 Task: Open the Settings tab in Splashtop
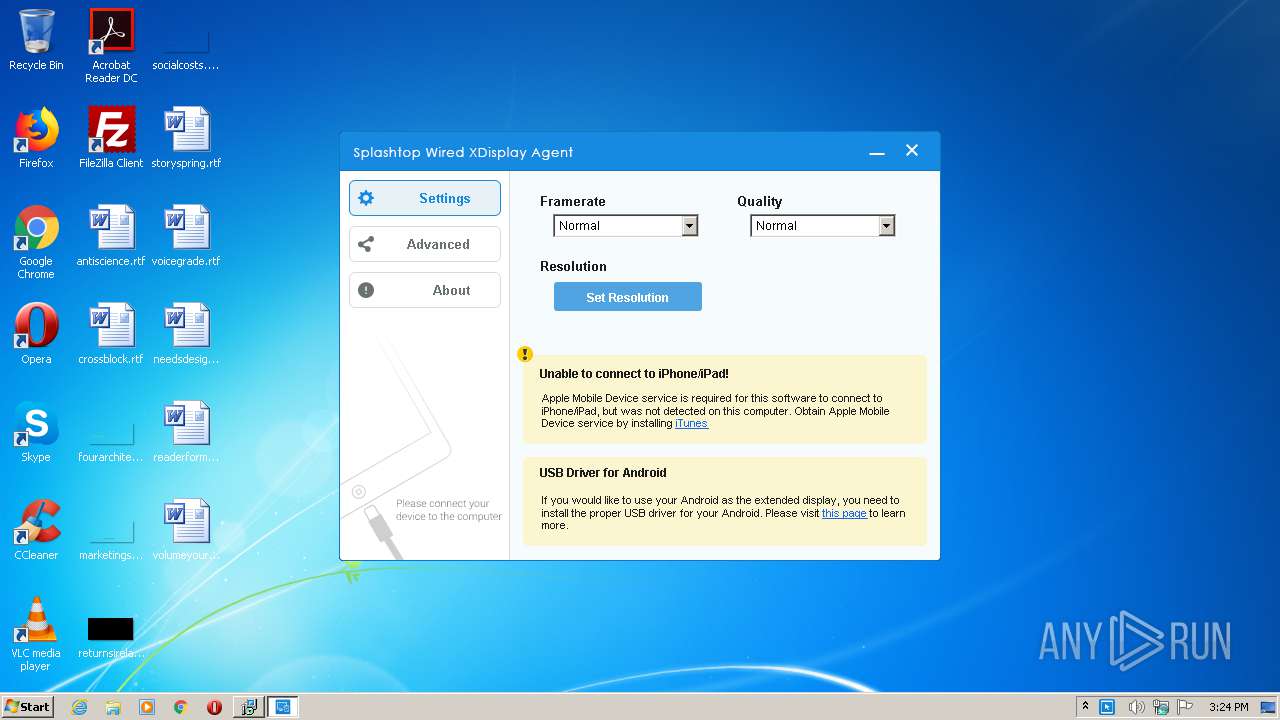425,198
